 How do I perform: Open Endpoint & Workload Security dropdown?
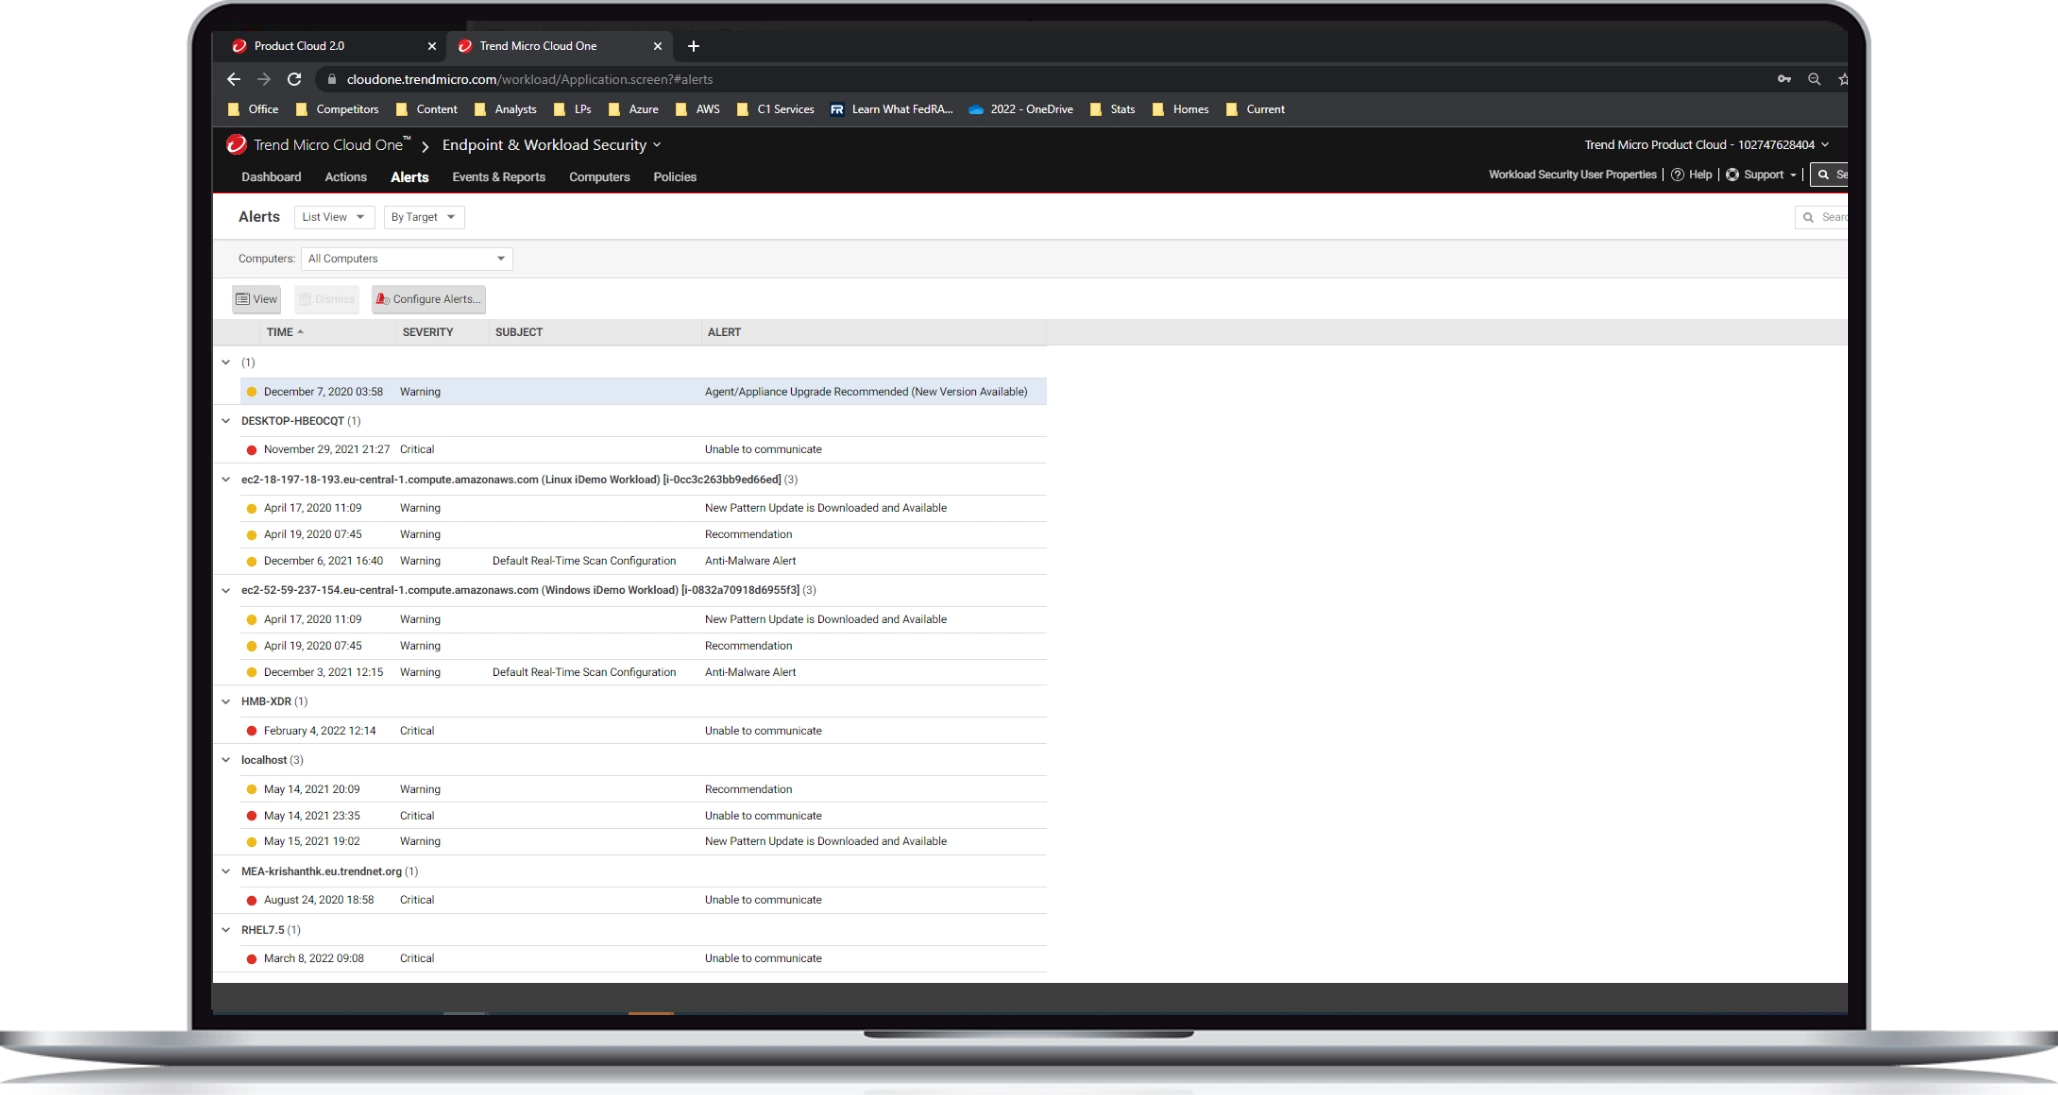click(552, 145)
